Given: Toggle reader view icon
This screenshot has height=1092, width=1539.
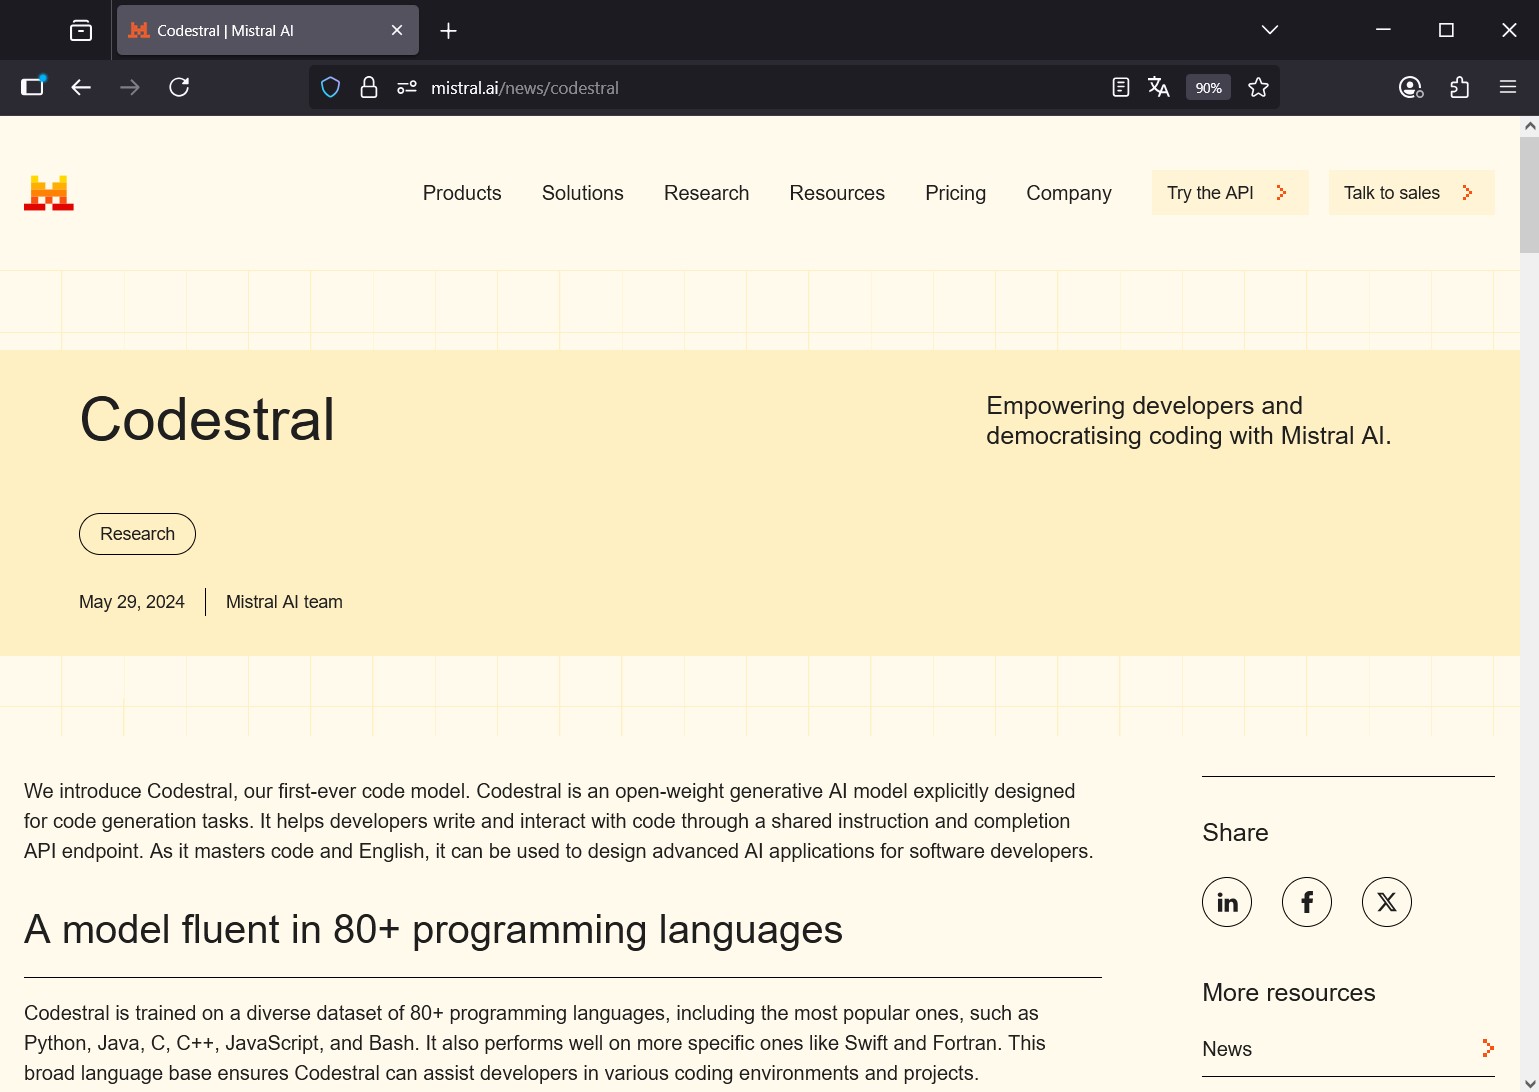Looking at the screenshot, I should tap(1121, 88).
